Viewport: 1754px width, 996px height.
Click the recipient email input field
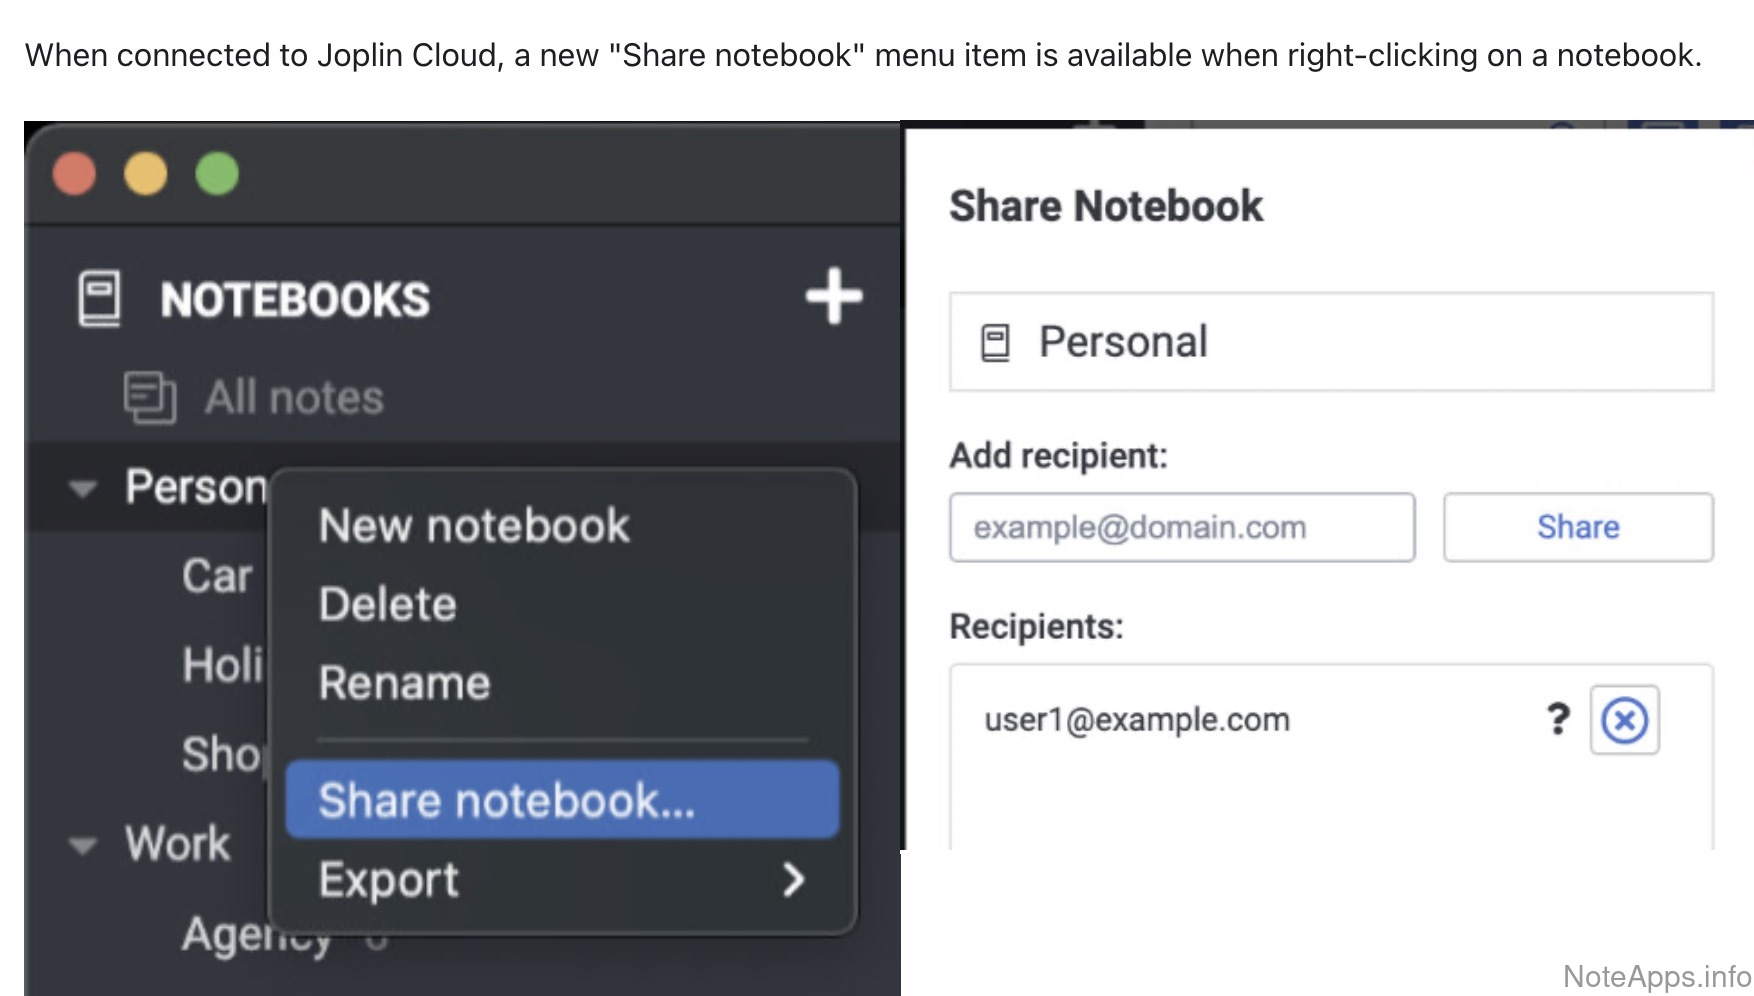click(1181, 527)
